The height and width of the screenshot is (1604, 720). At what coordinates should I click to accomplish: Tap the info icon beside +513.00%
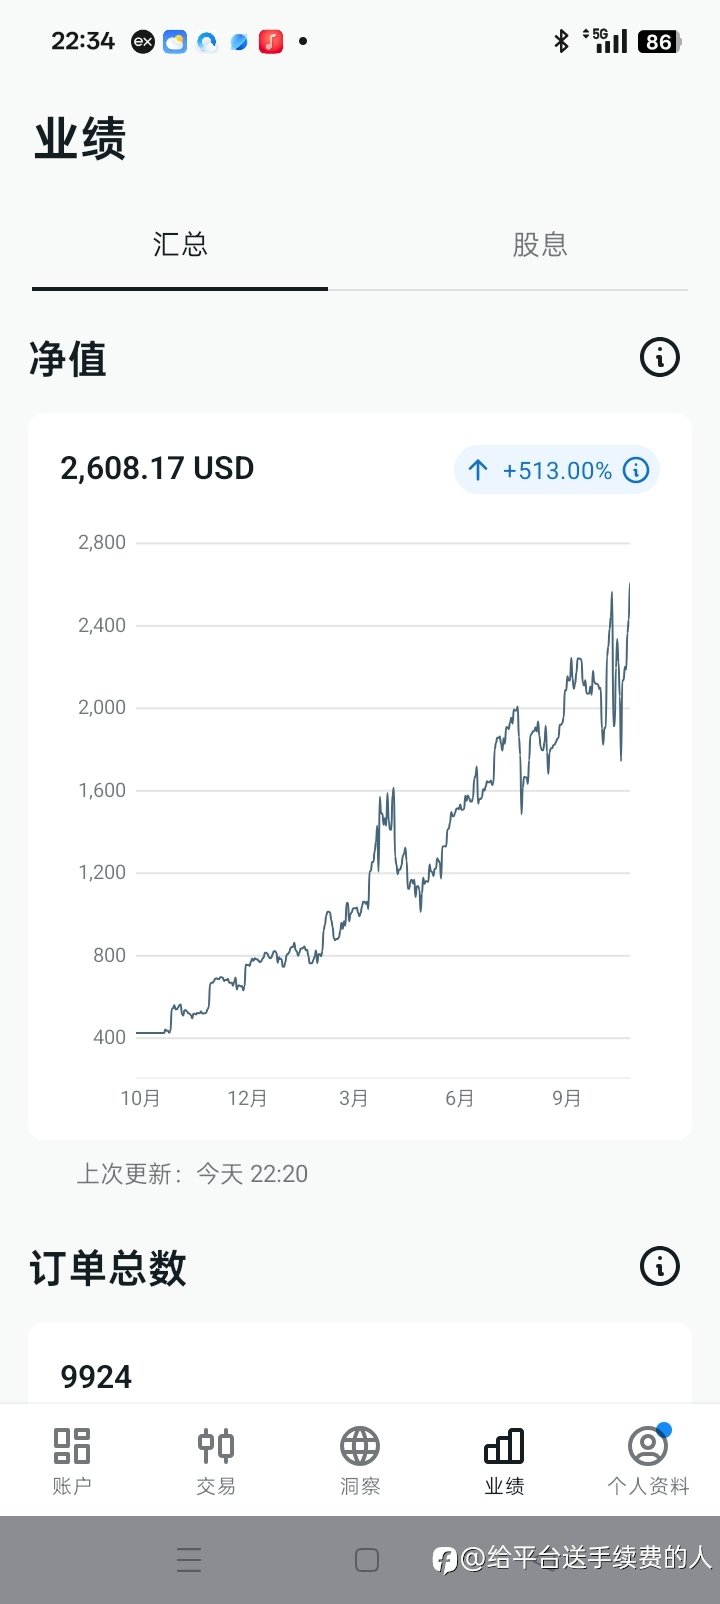tap(636, 470)
